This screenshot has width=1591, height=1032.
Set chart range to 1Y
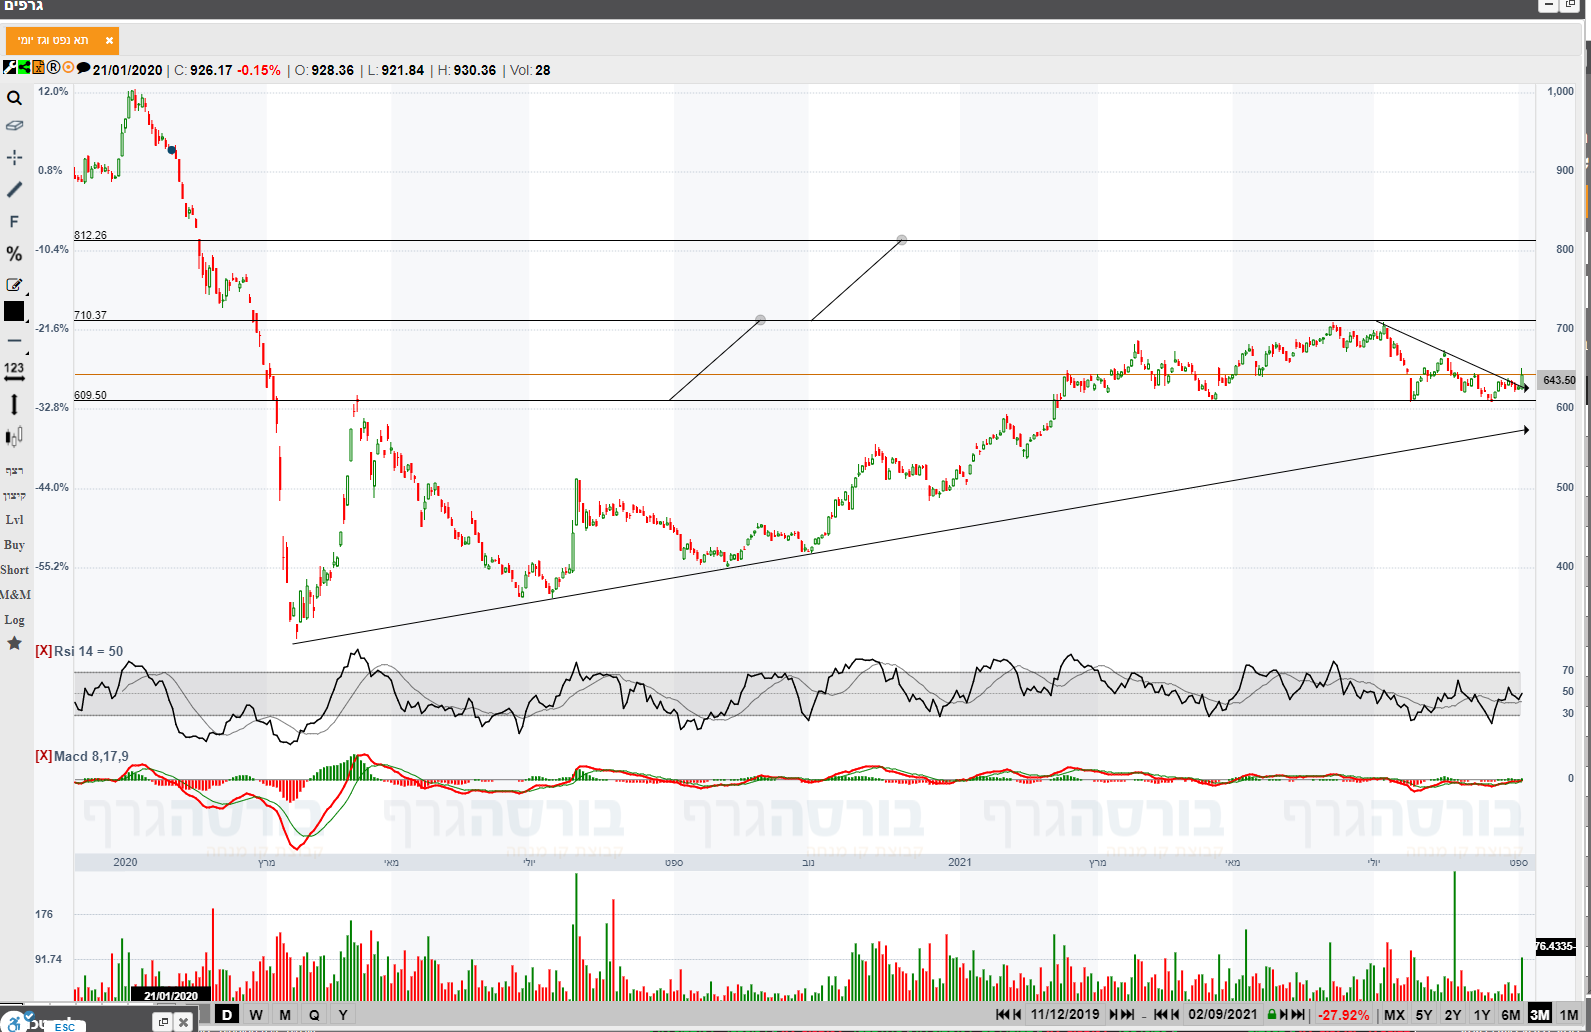pos(1482,1015)
